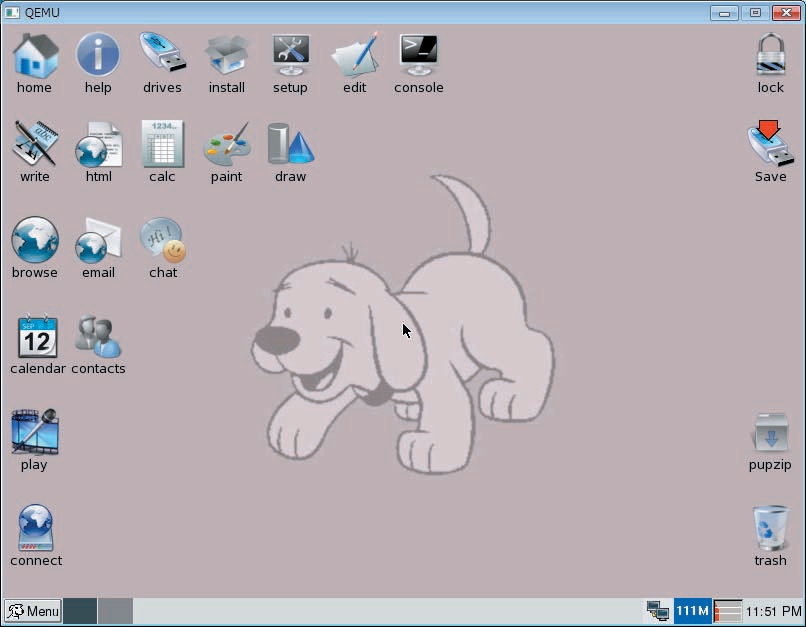
Task: Switch to the first dark desktop pager
Action: pos(80,611)
